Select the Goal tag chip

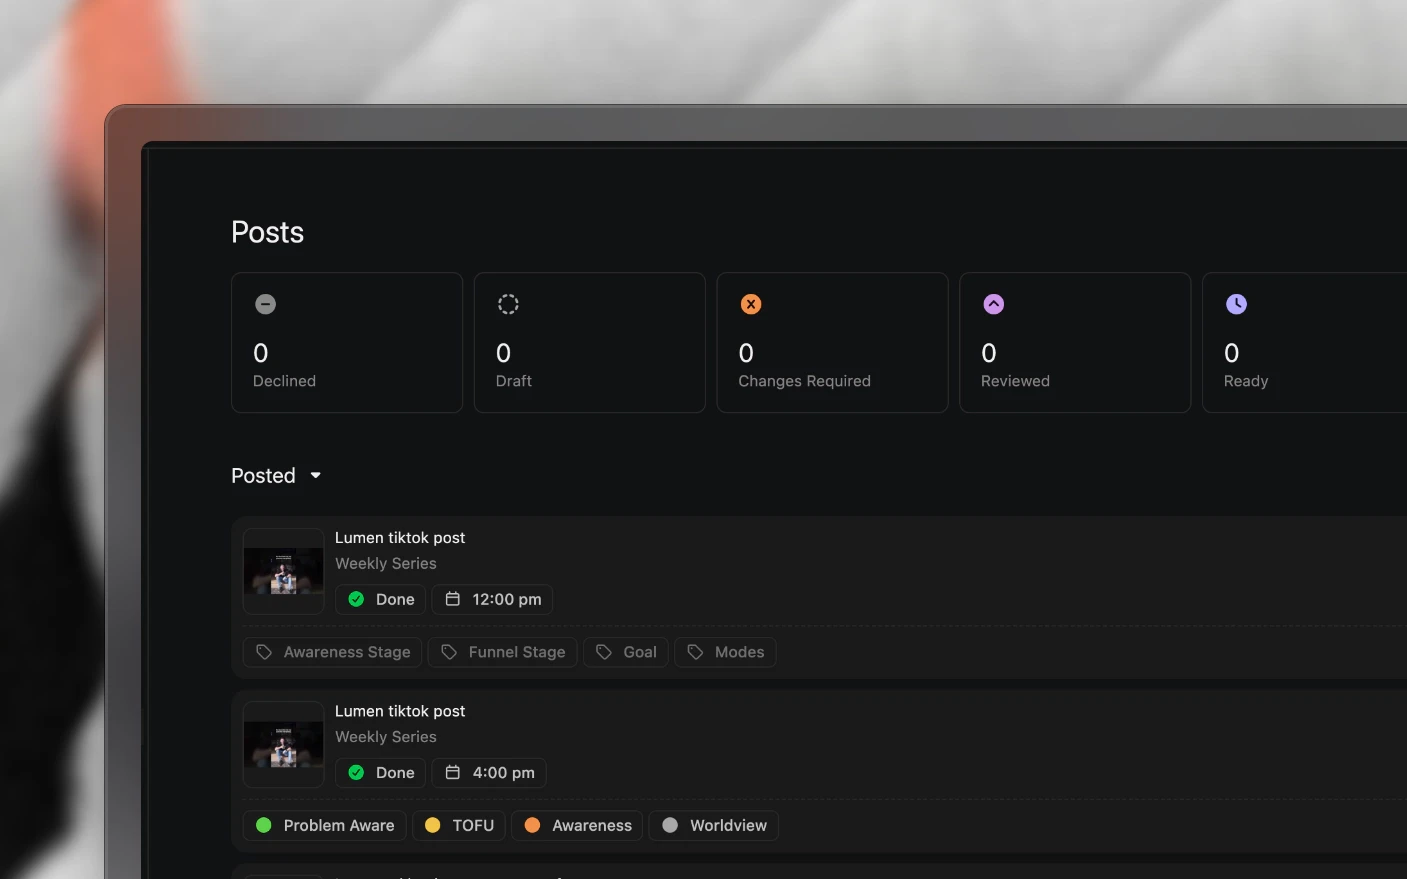click(626, 652)
